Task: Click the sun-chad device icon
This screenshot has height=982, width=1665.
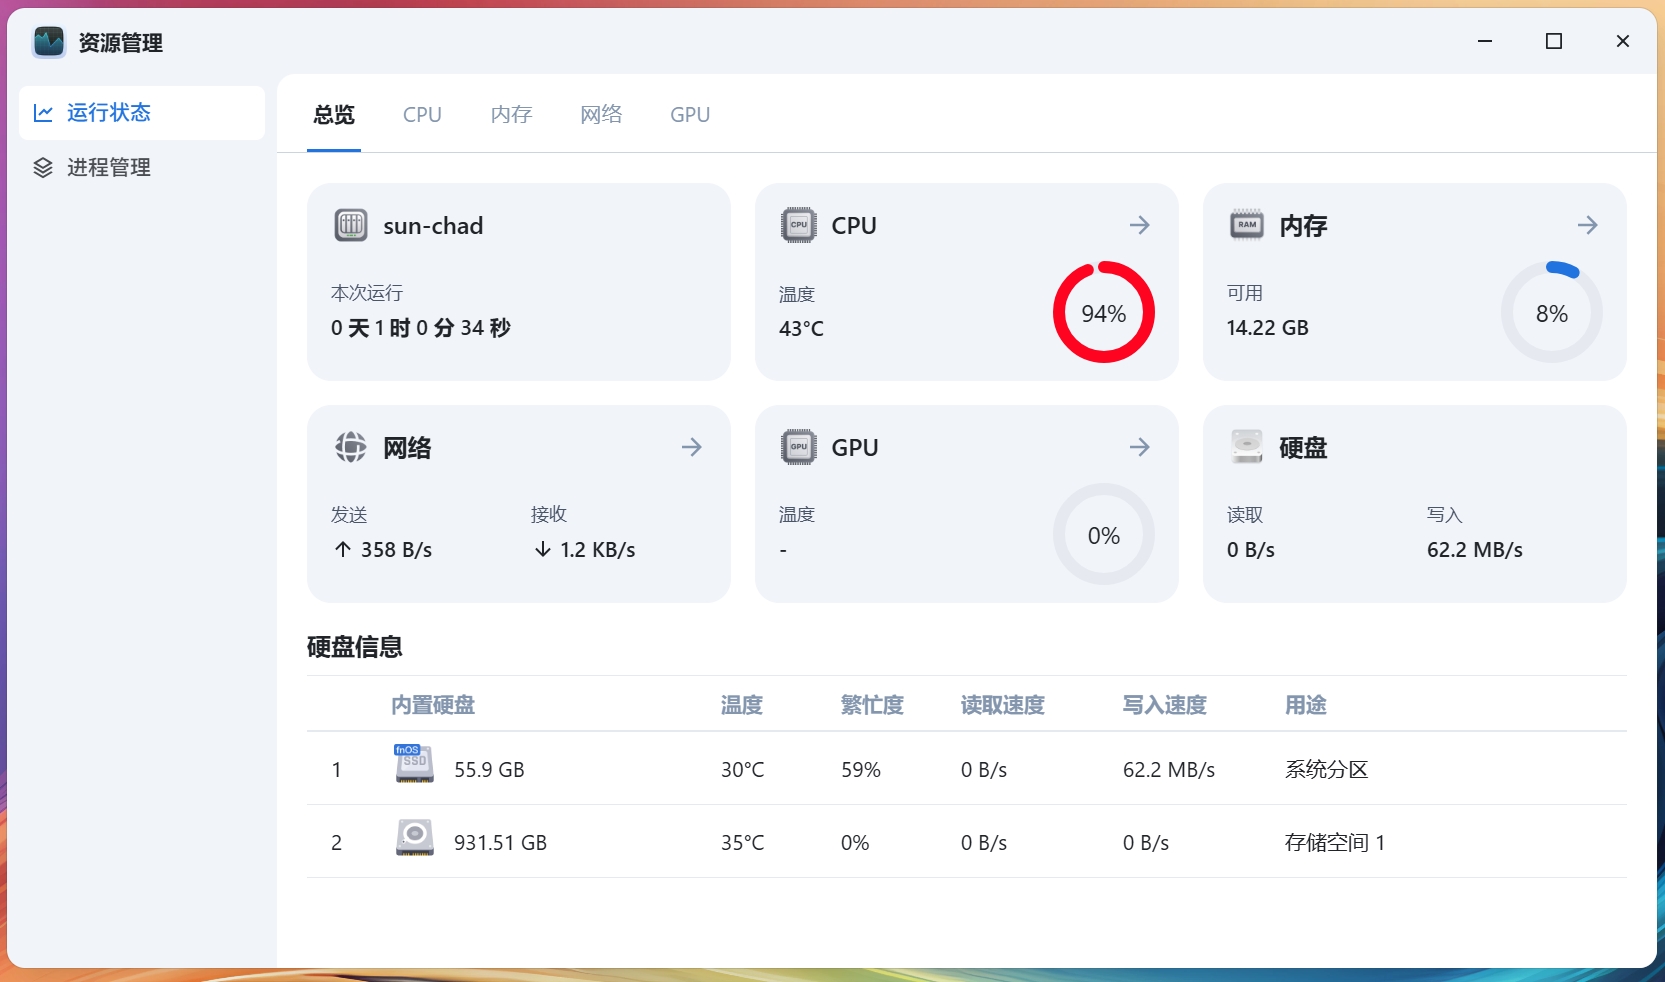Action: pyautogui.click(x=351, y=225)
